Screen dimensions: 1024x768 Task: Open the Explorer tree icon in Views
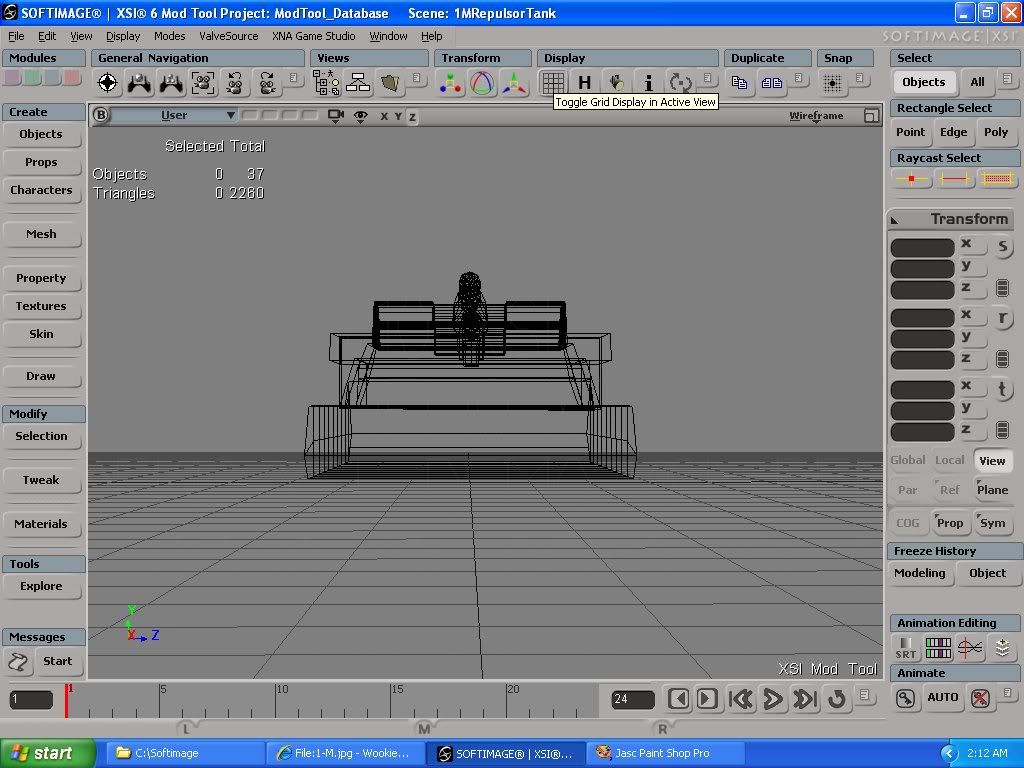click(x=326, y=83)
